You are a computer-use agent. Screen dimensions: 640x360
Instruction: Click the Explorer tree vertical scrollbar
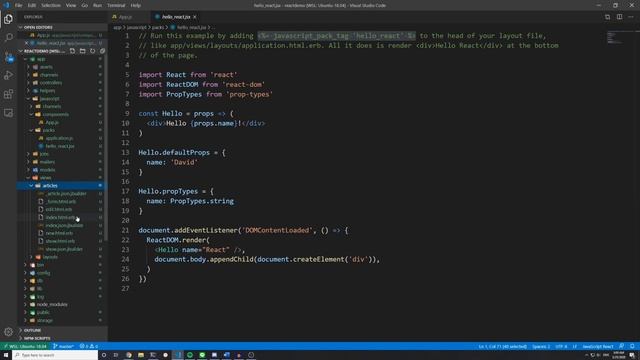click(106, 147)
